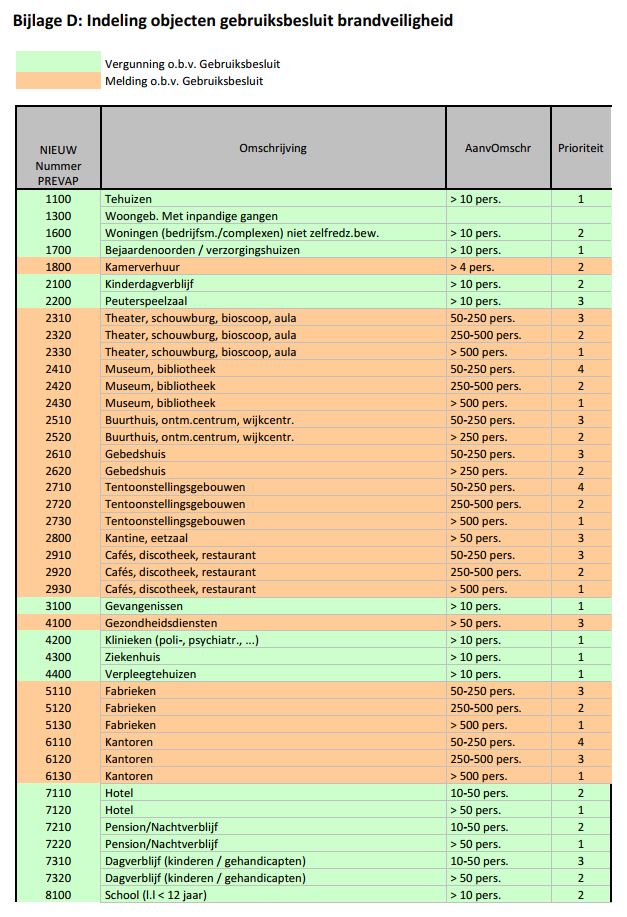Viewport: 627px width, 917px height.
Task: Select the AanvOmschr column header
Action: click(498, 148)
